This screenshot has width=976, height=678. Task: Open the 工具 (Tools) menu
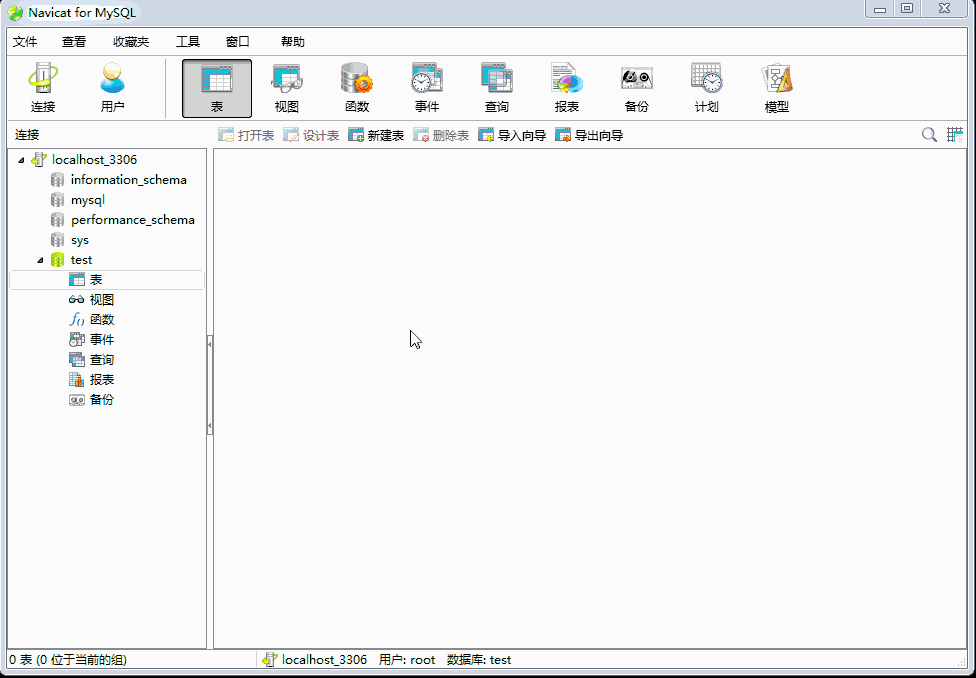(188, 42)
